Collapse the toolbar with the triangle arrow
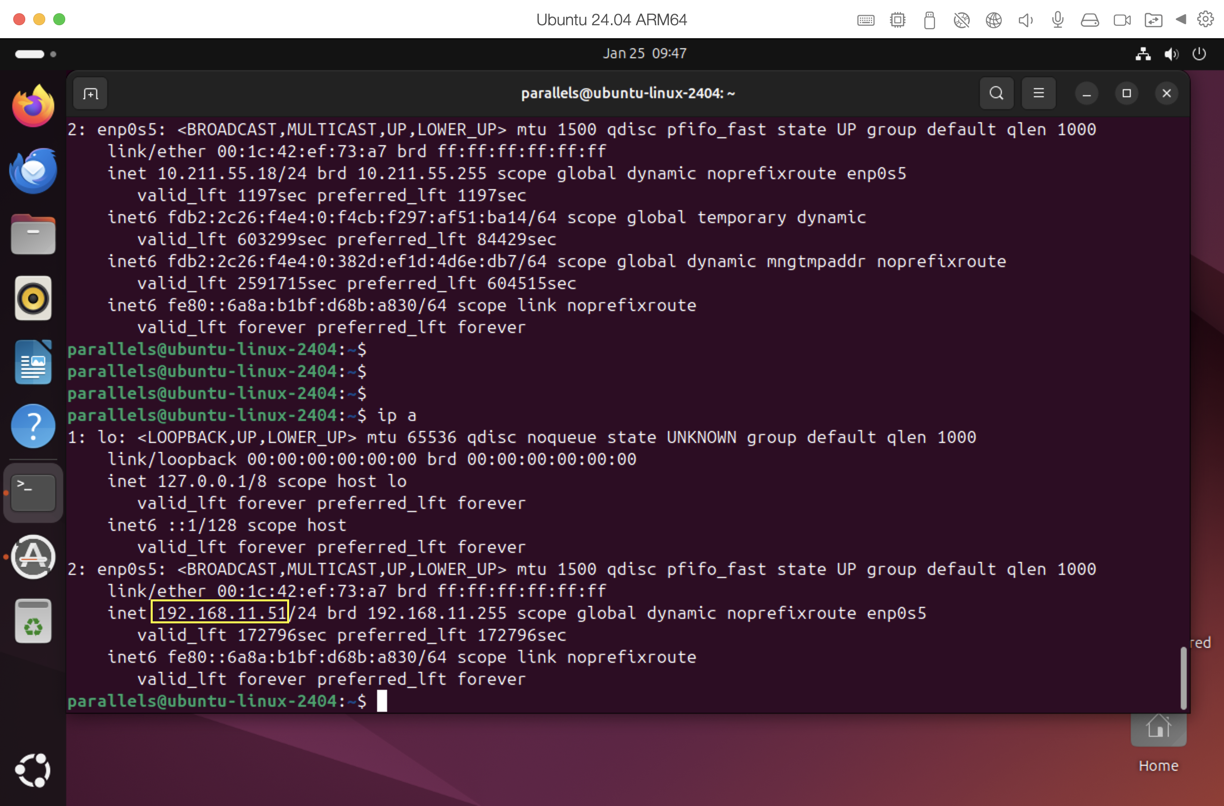The image size is (1224, 806). (x=1181, y=20)
